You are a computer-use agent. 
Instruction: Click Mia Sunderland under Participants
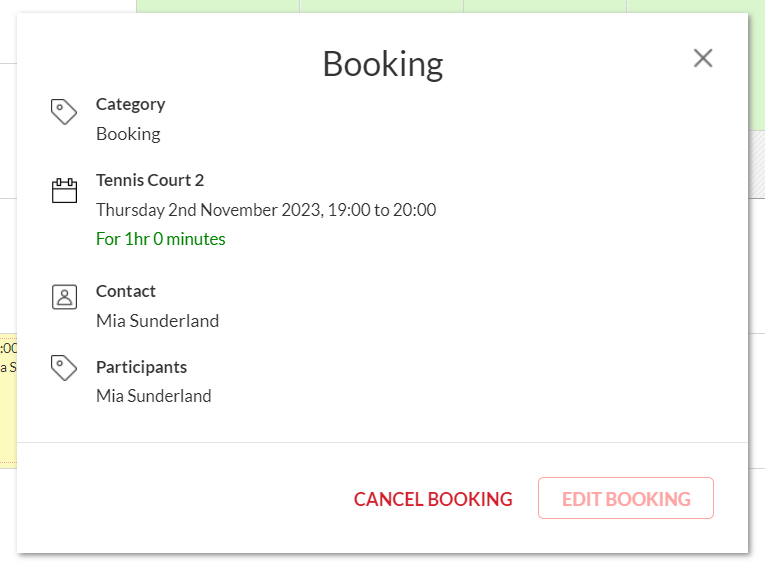154,396
